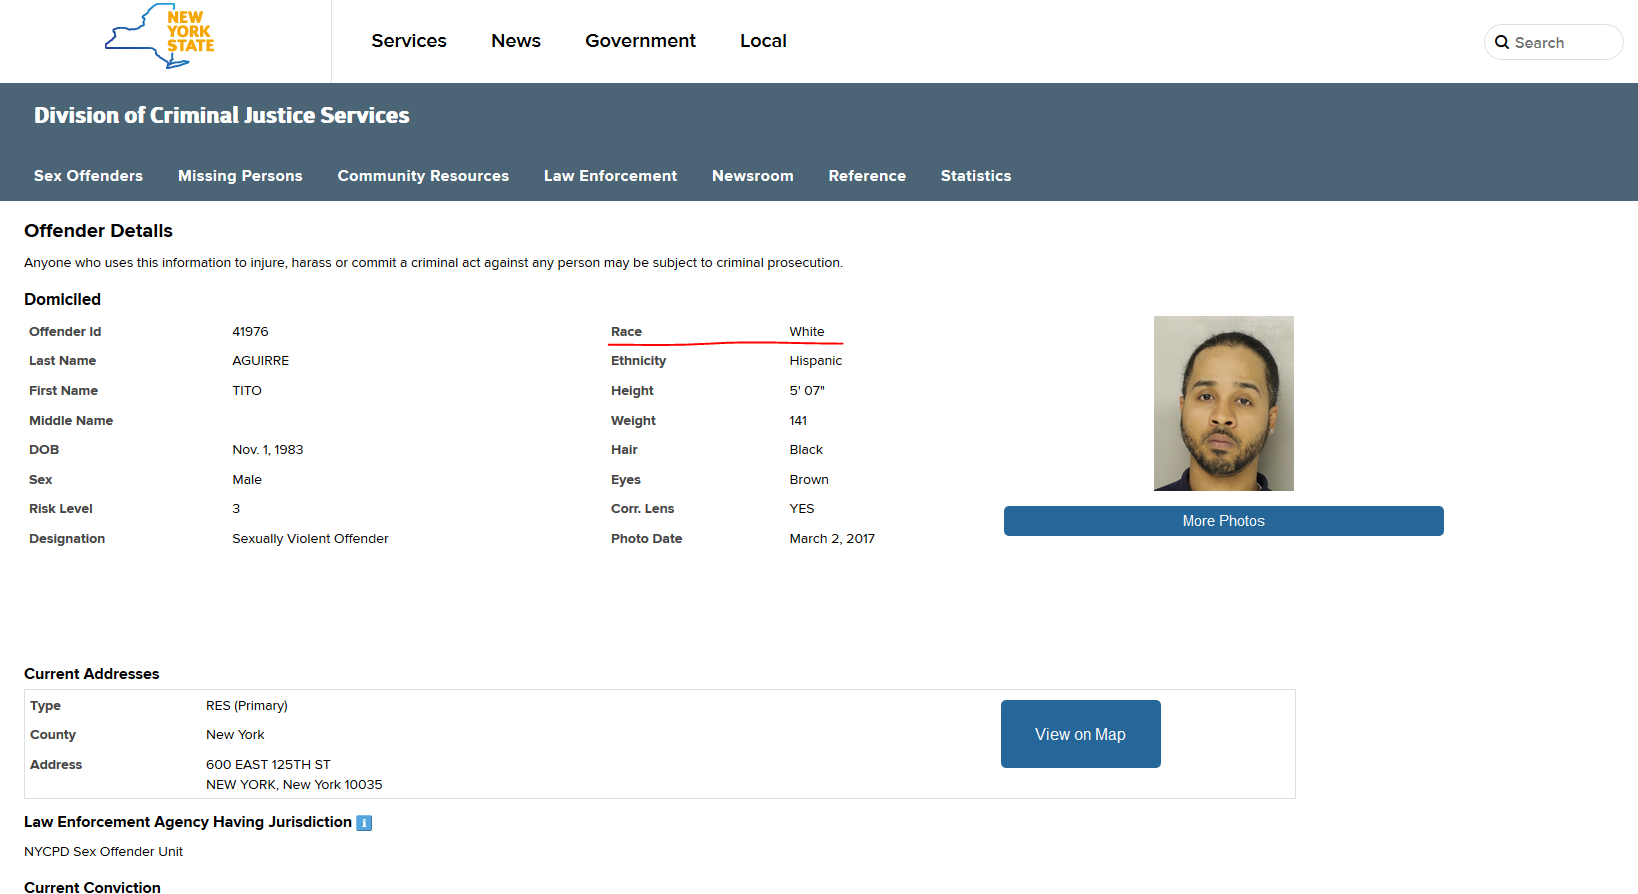View the Statistics section
This screenshot has height=894, width=1638.
pos(975,176)
